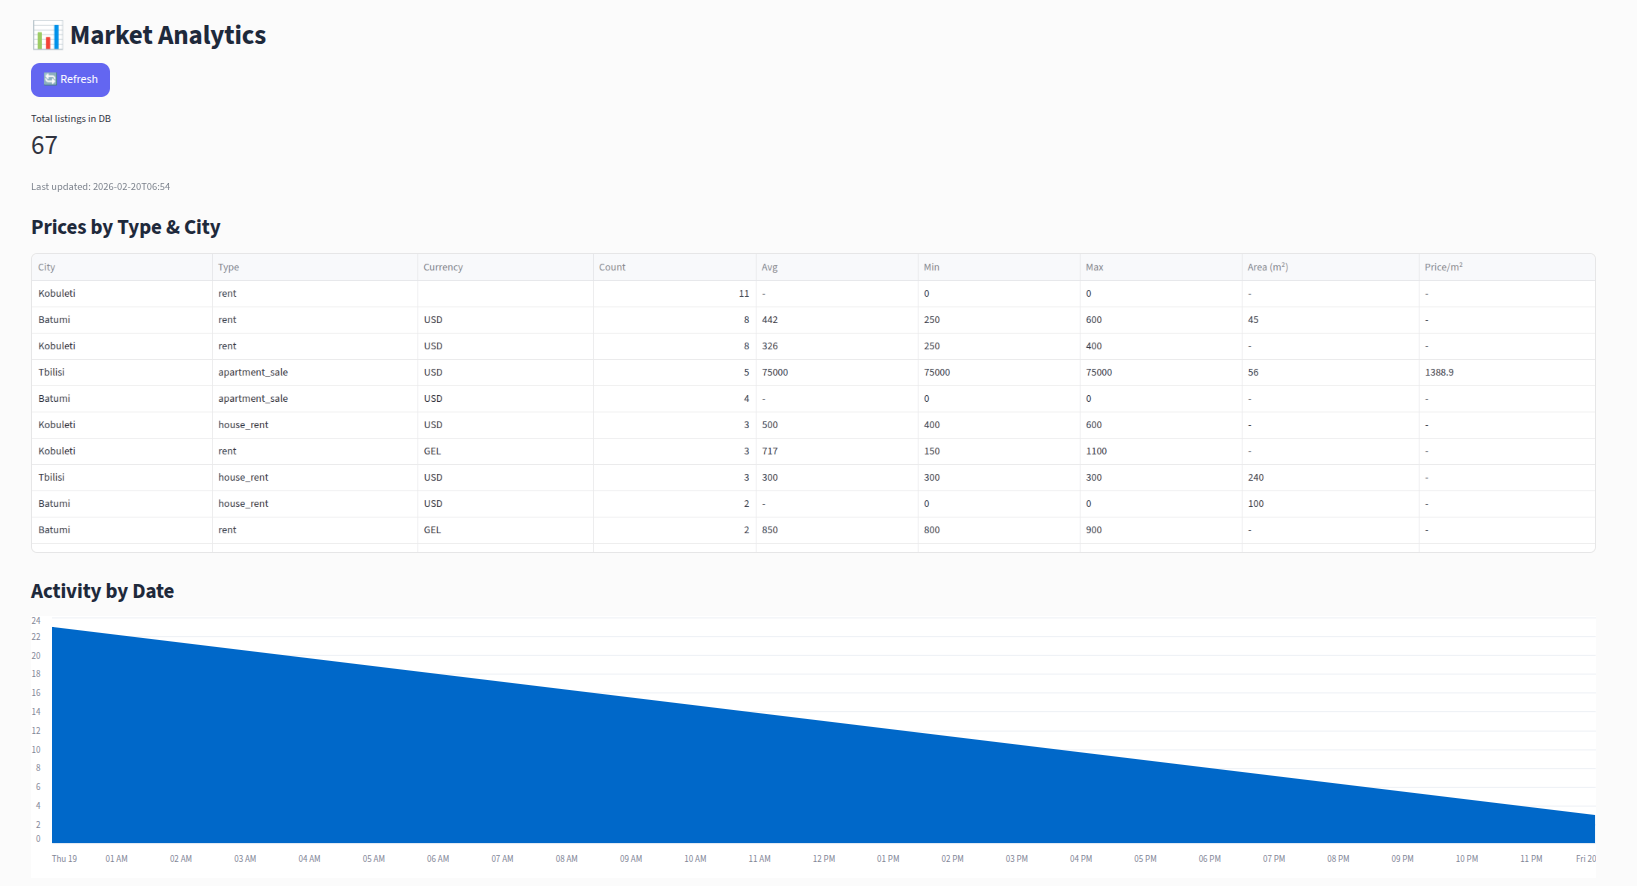
Task: Select the 1388.9 price per m² cell
Action: click(x=1439, y=372)
